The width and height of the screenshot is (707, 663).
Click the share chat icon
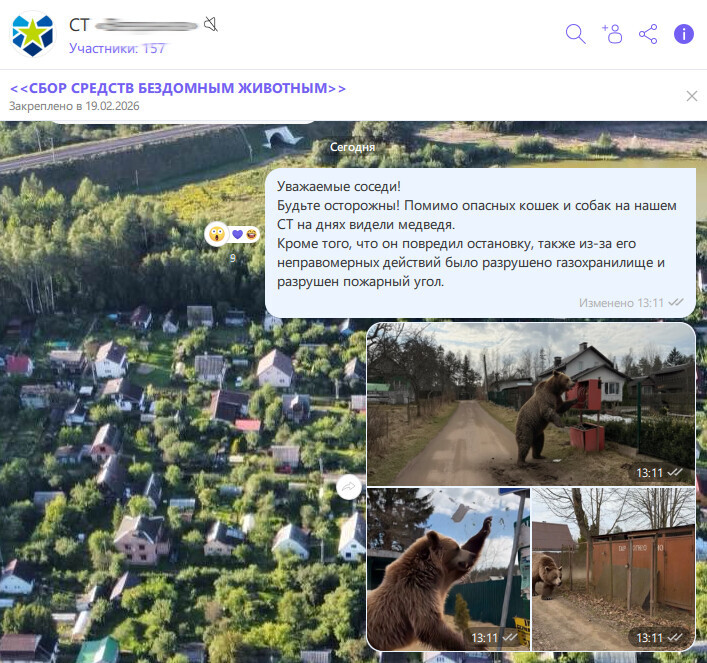coord(648,34)
